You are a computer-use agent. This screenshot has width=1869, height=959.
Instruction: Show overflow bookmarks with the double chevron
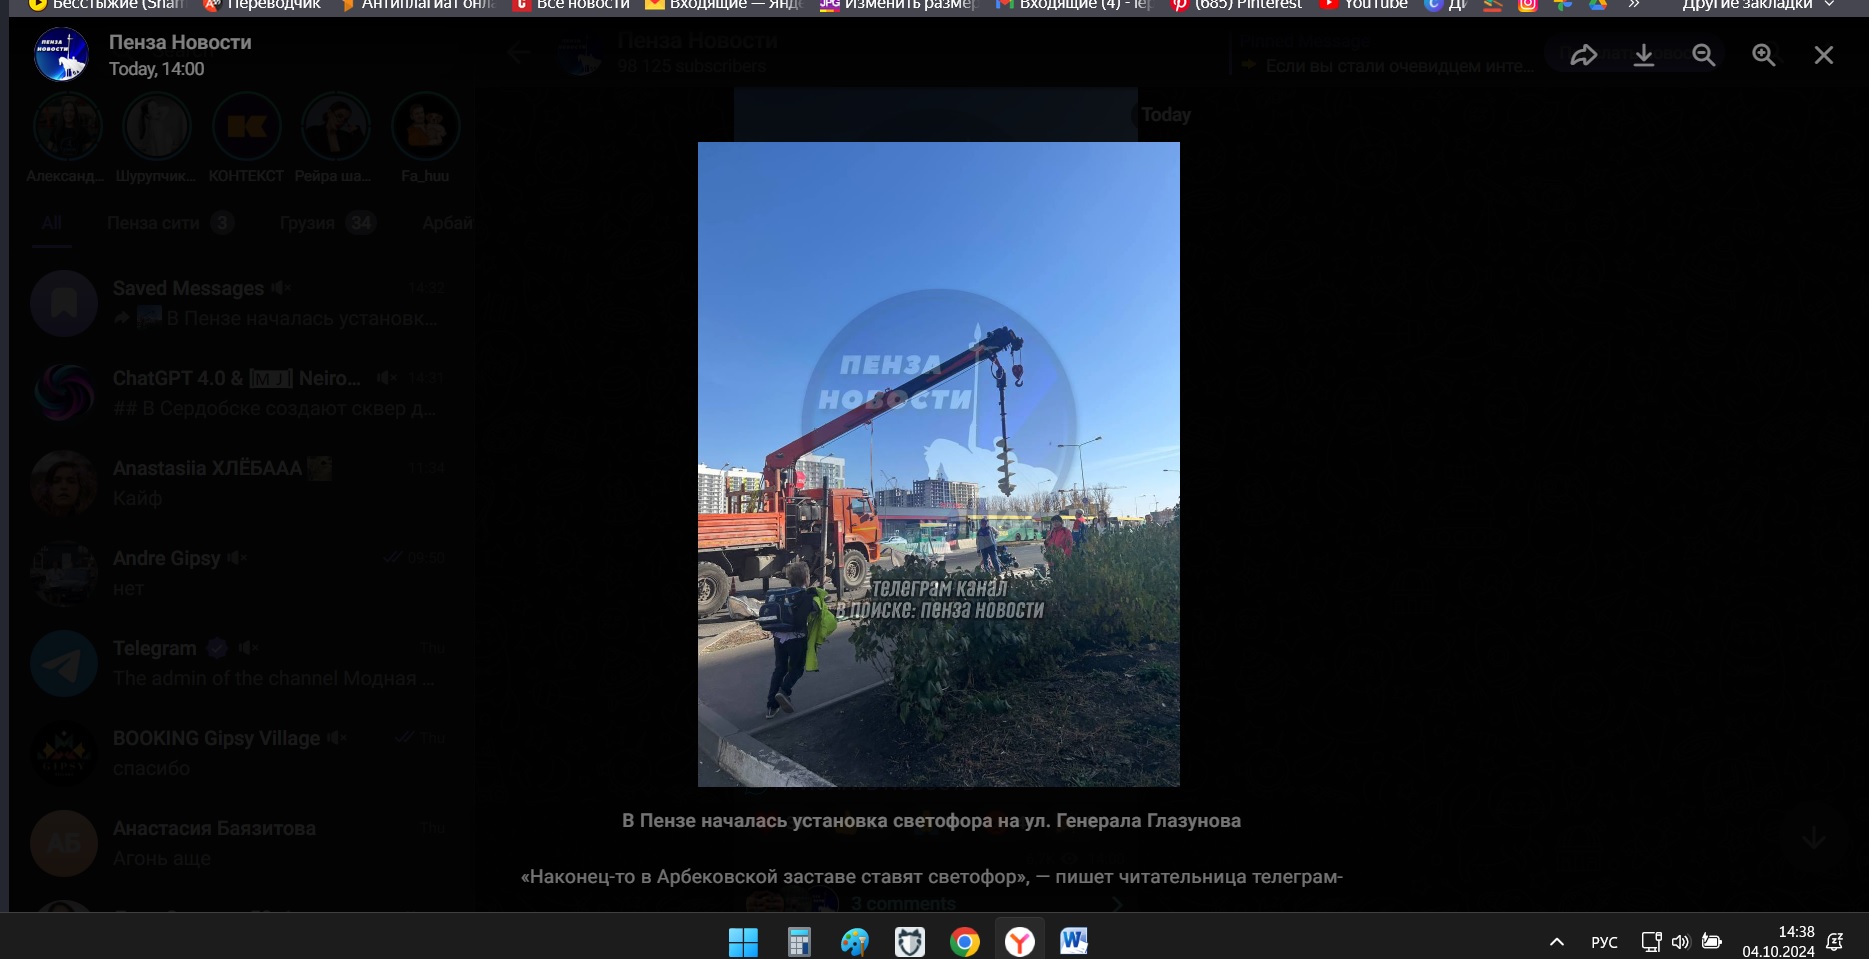tap(1633, 5)
